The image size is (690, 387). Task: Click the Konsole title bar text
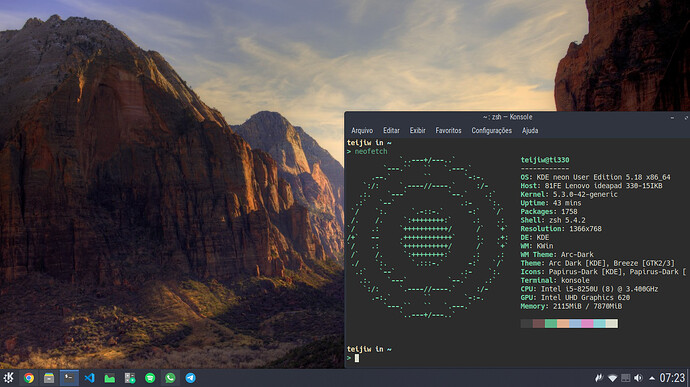[x=507, y=117]
